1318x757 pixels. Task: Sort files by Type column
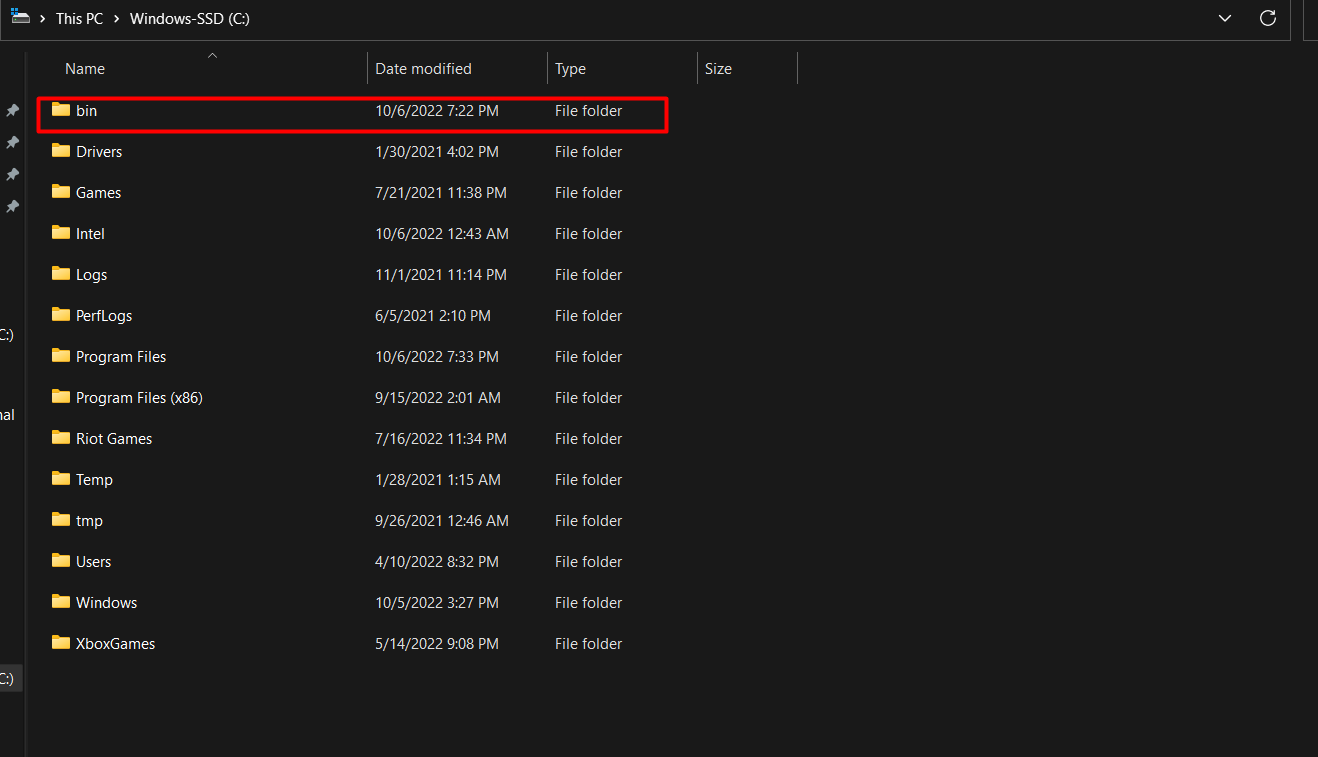(570, 69)
